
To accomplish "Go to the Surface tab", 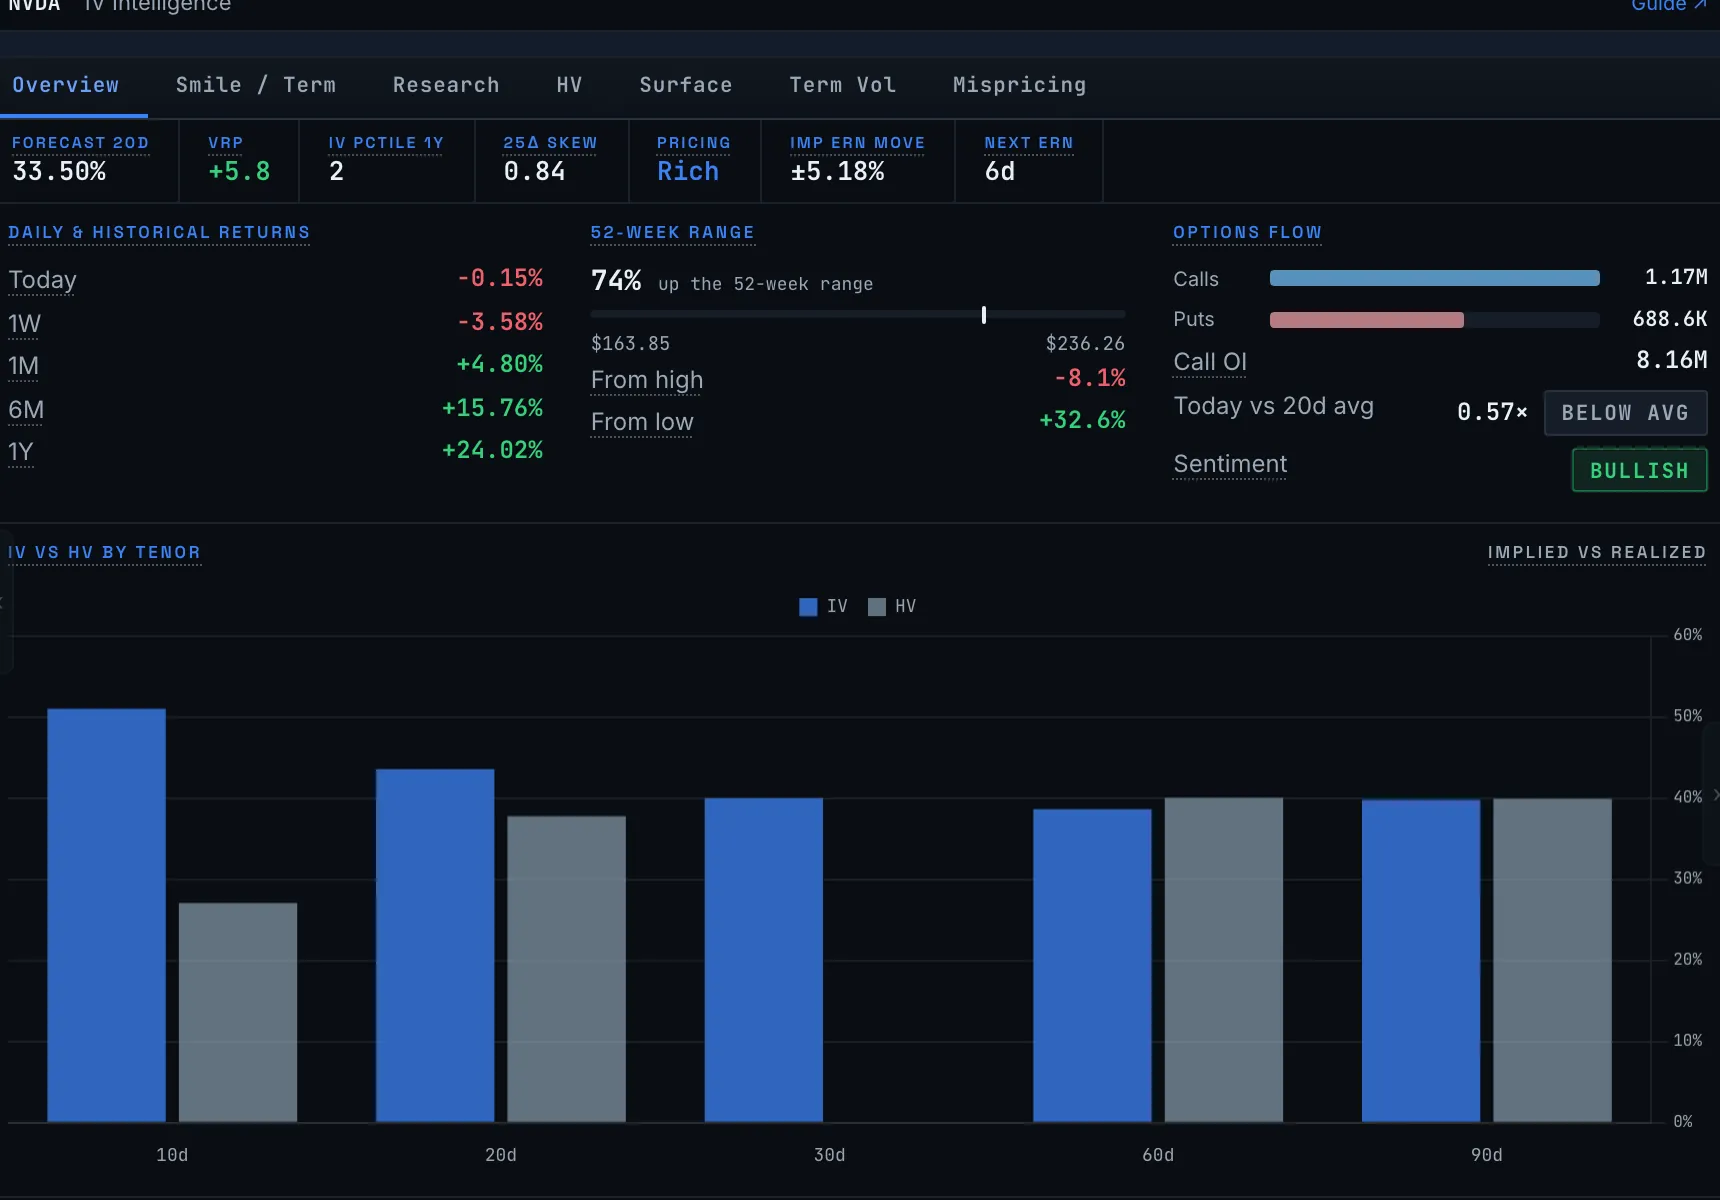I will pos(686,85).
